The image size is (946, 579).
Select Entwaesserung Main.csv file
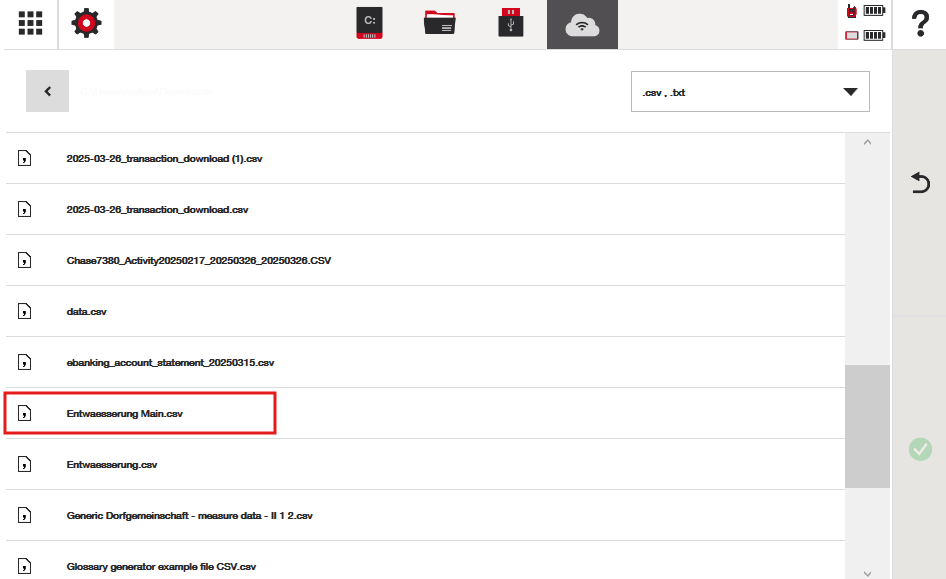tap(125, 414)
